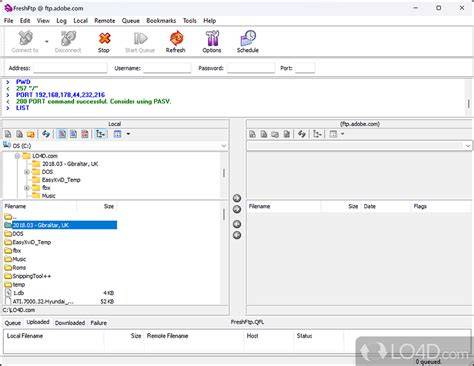Viewport: 474px width, 366px height.
Task: Sort remote list by Date column header
Action: point(386,206)
